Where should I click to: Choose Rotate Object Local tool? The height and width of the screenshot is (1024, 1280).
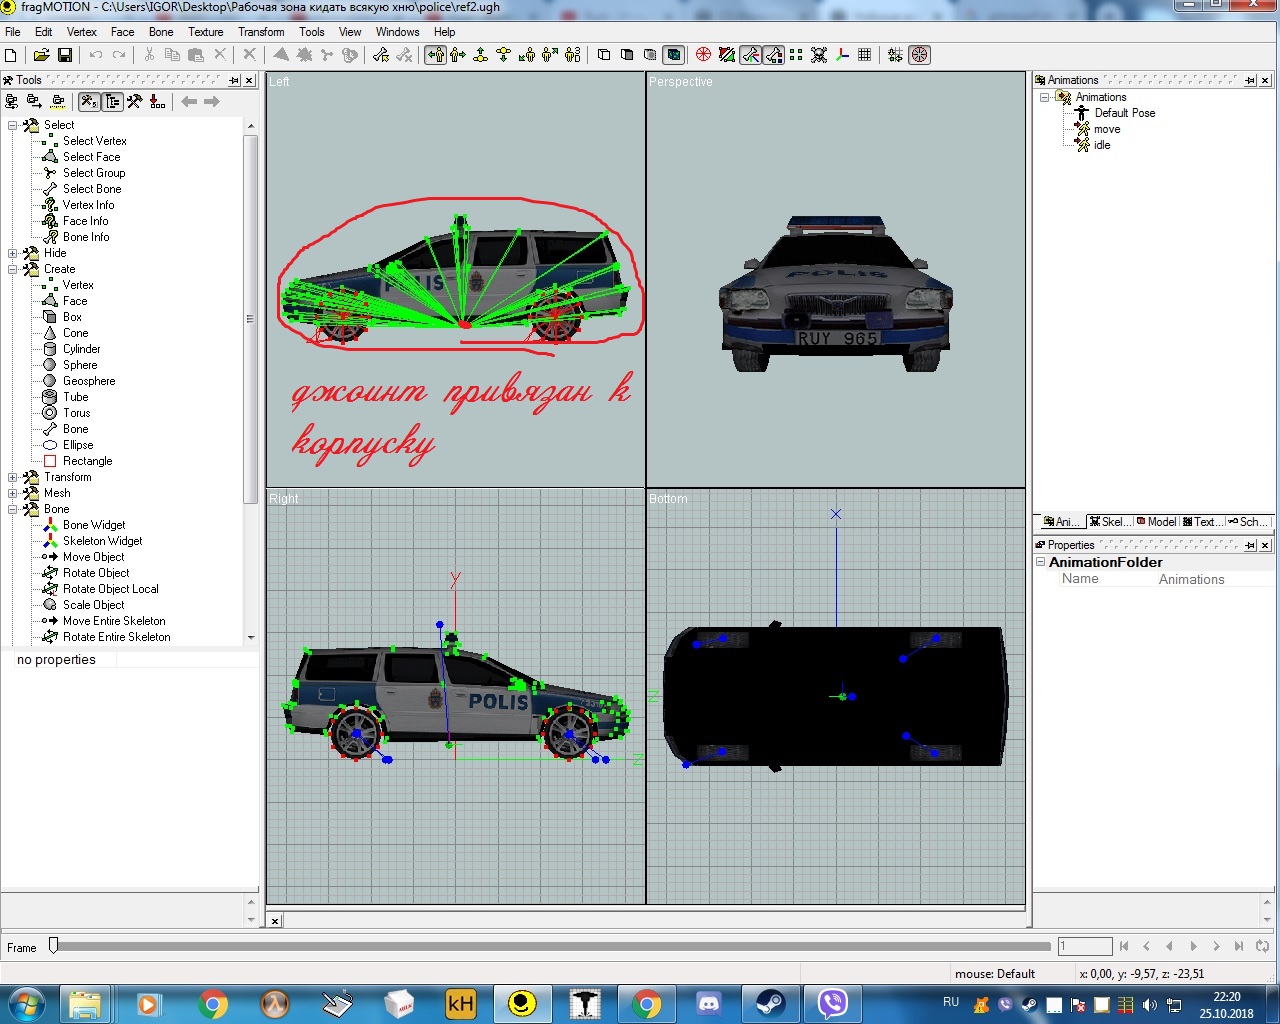tap(110, 589)
